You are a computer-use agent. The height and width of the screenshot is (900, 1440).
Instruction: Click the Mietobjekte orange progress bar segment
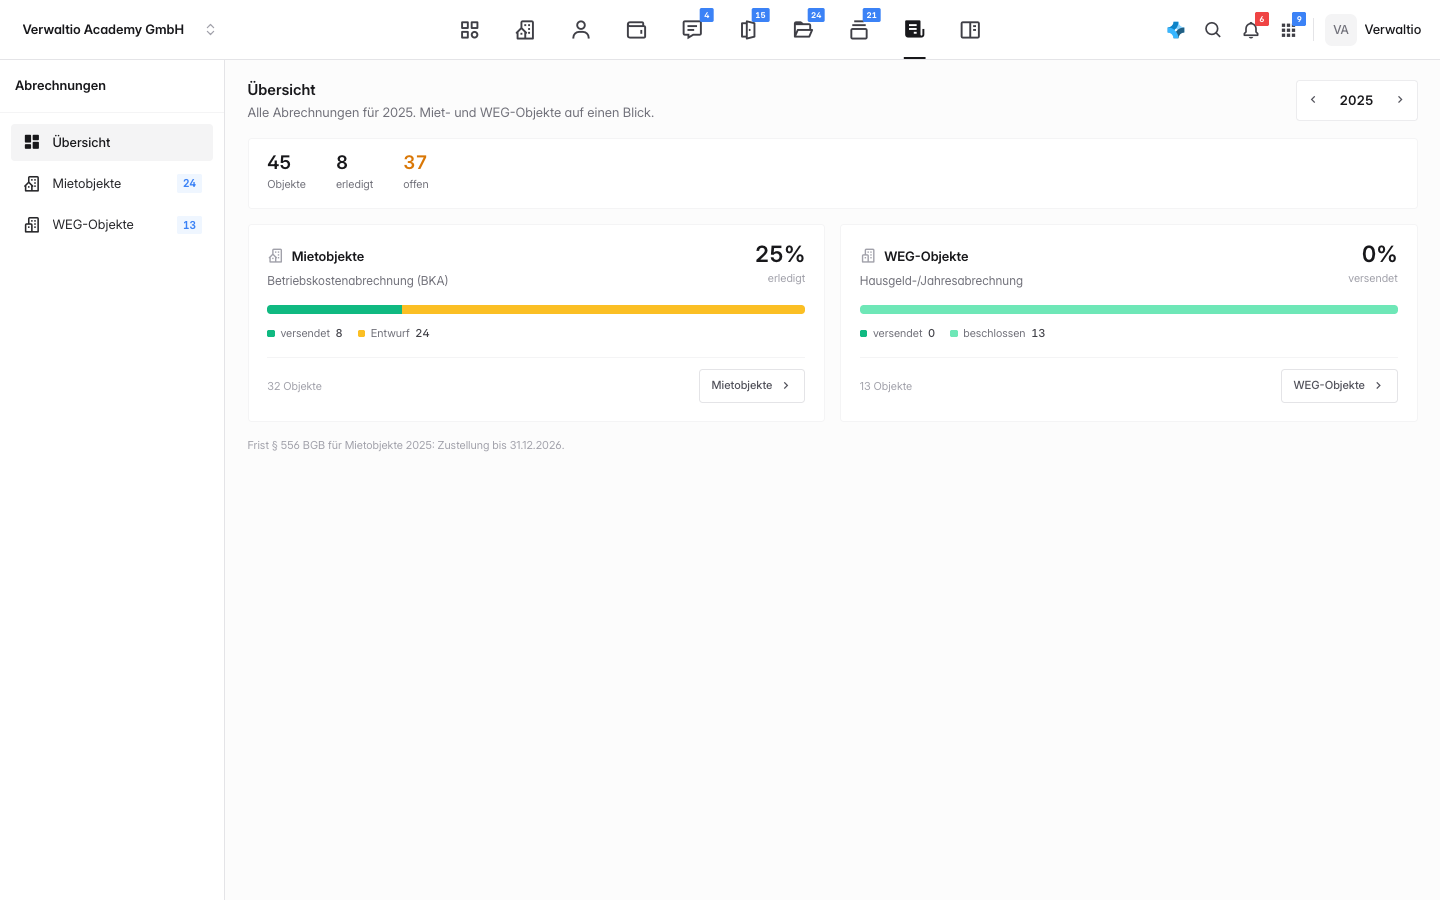[603, 310]
